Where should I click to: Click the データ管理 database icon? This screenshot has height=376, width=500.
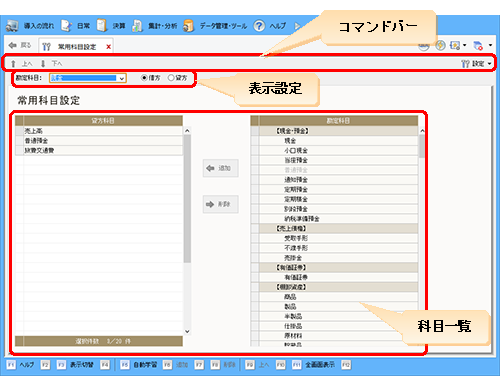pos(188,26)
